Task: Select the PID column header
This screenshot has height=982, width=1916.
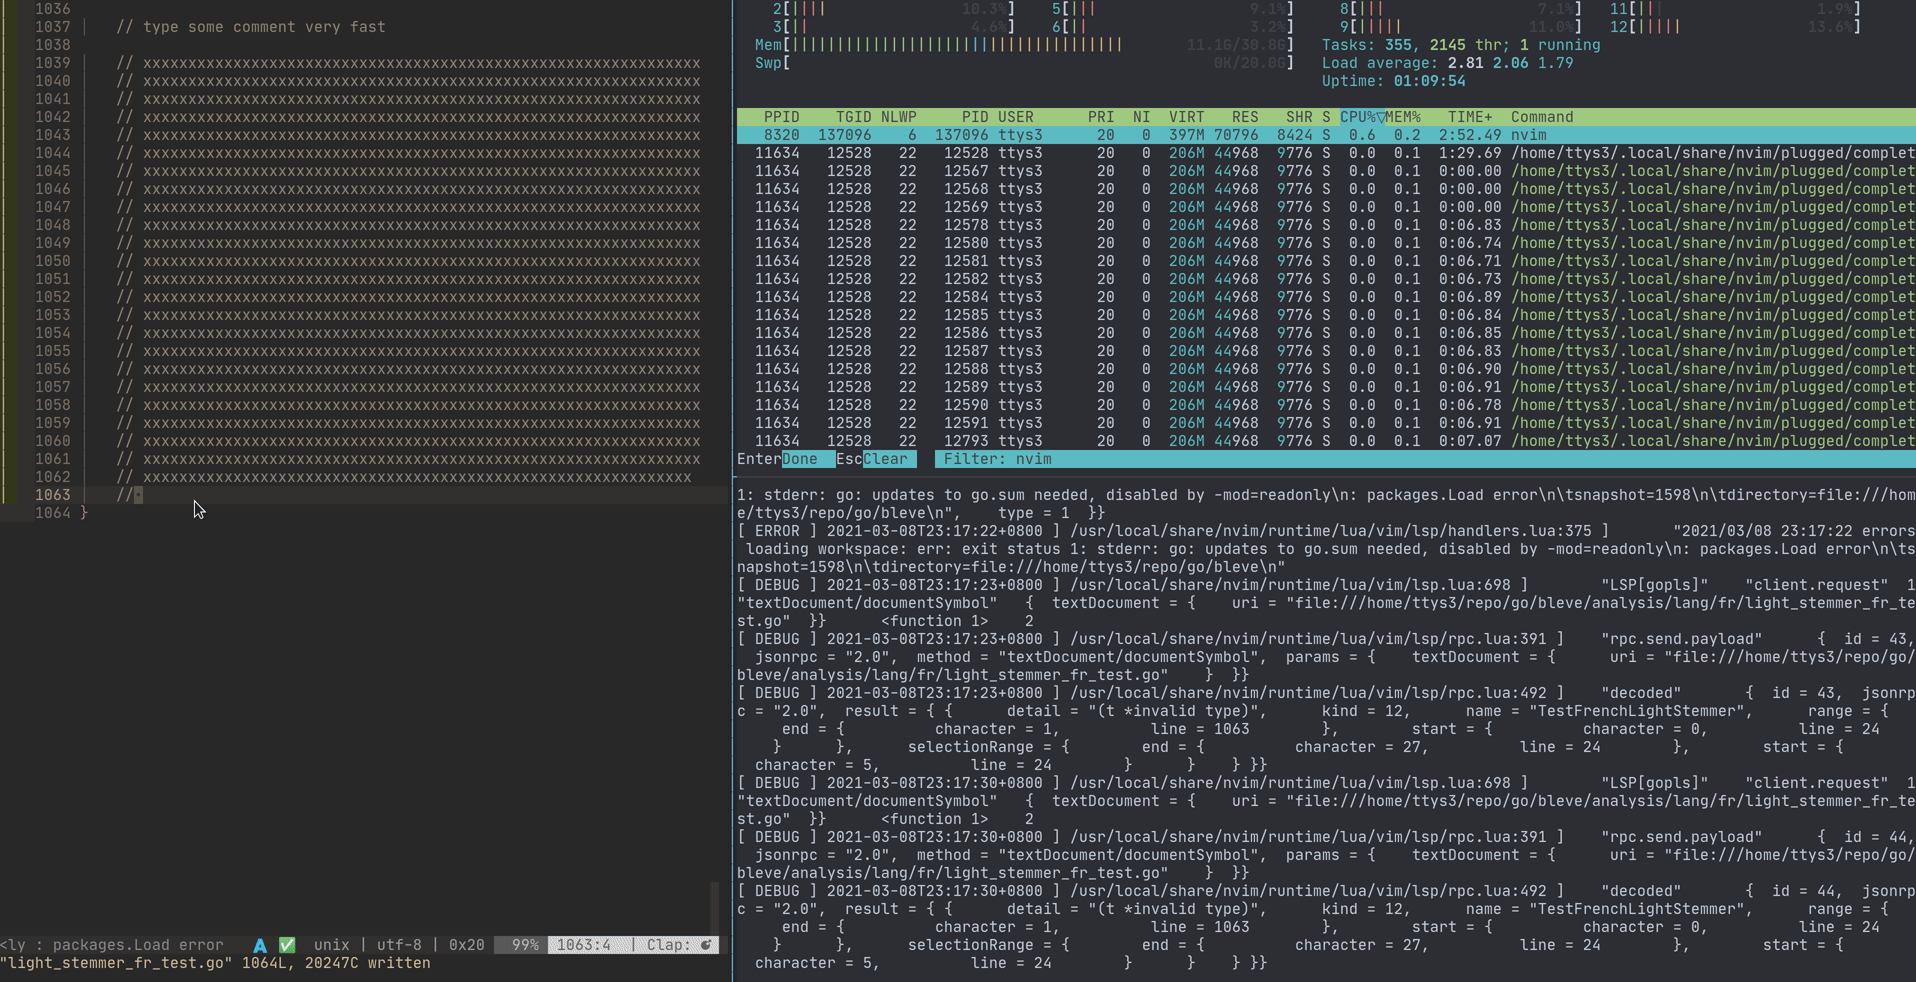Action: tap(975, 117)
